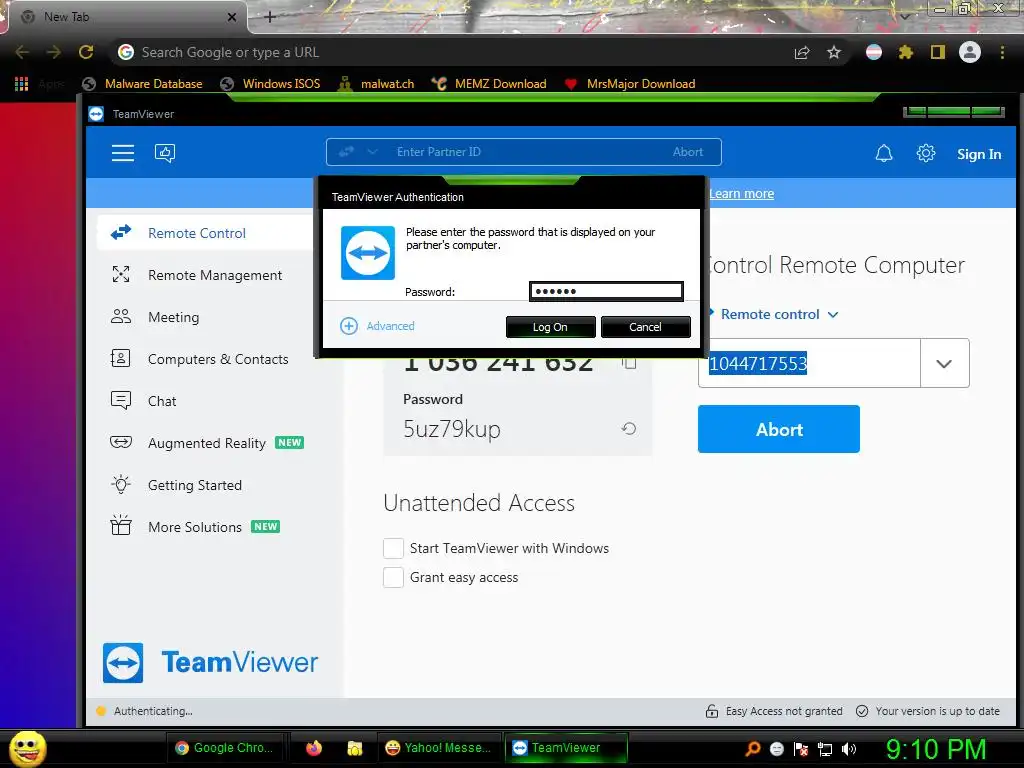Open Chrome three-dot menu
Image resolution: width=1024 pixels, height=768 pixels.
click(1002, 52)
